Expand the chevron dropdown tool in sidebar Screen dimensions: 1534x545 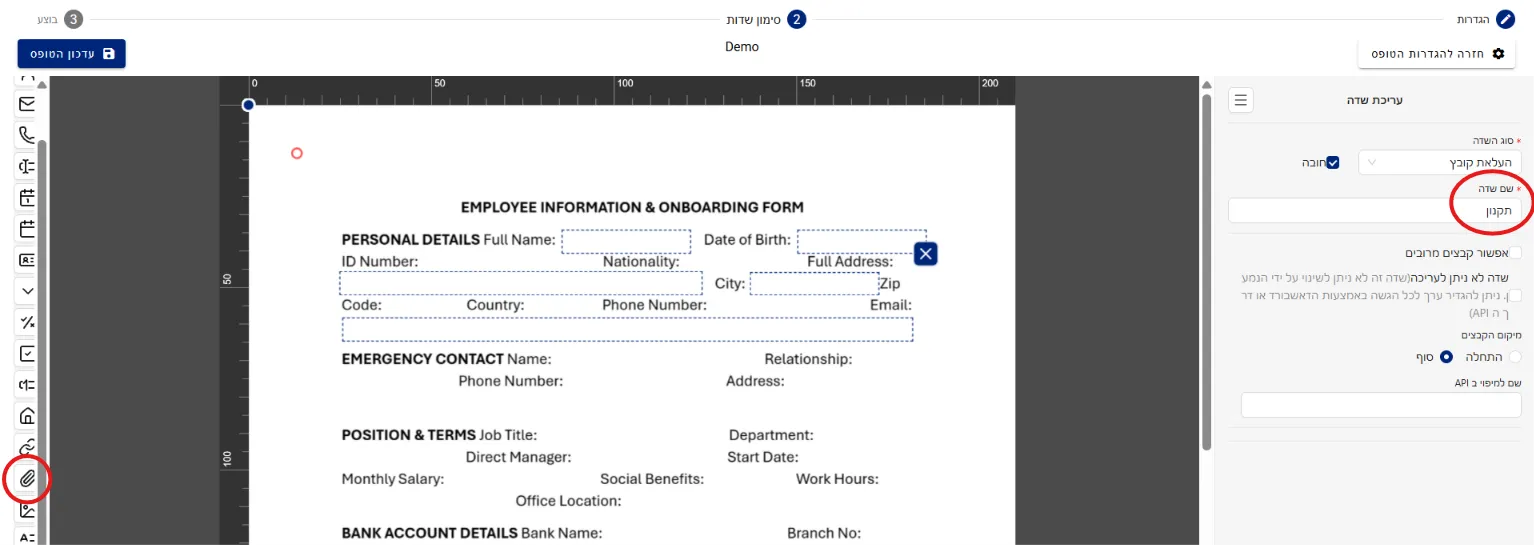point(27,291)
